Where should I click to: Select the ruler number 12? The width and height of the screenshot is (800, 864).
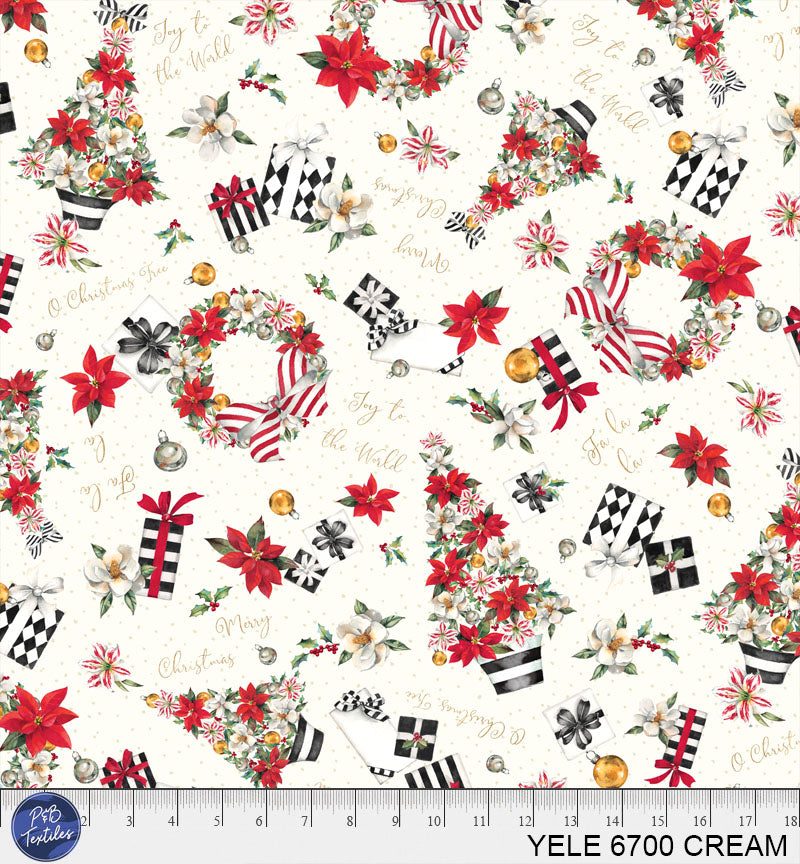point(524,821)
